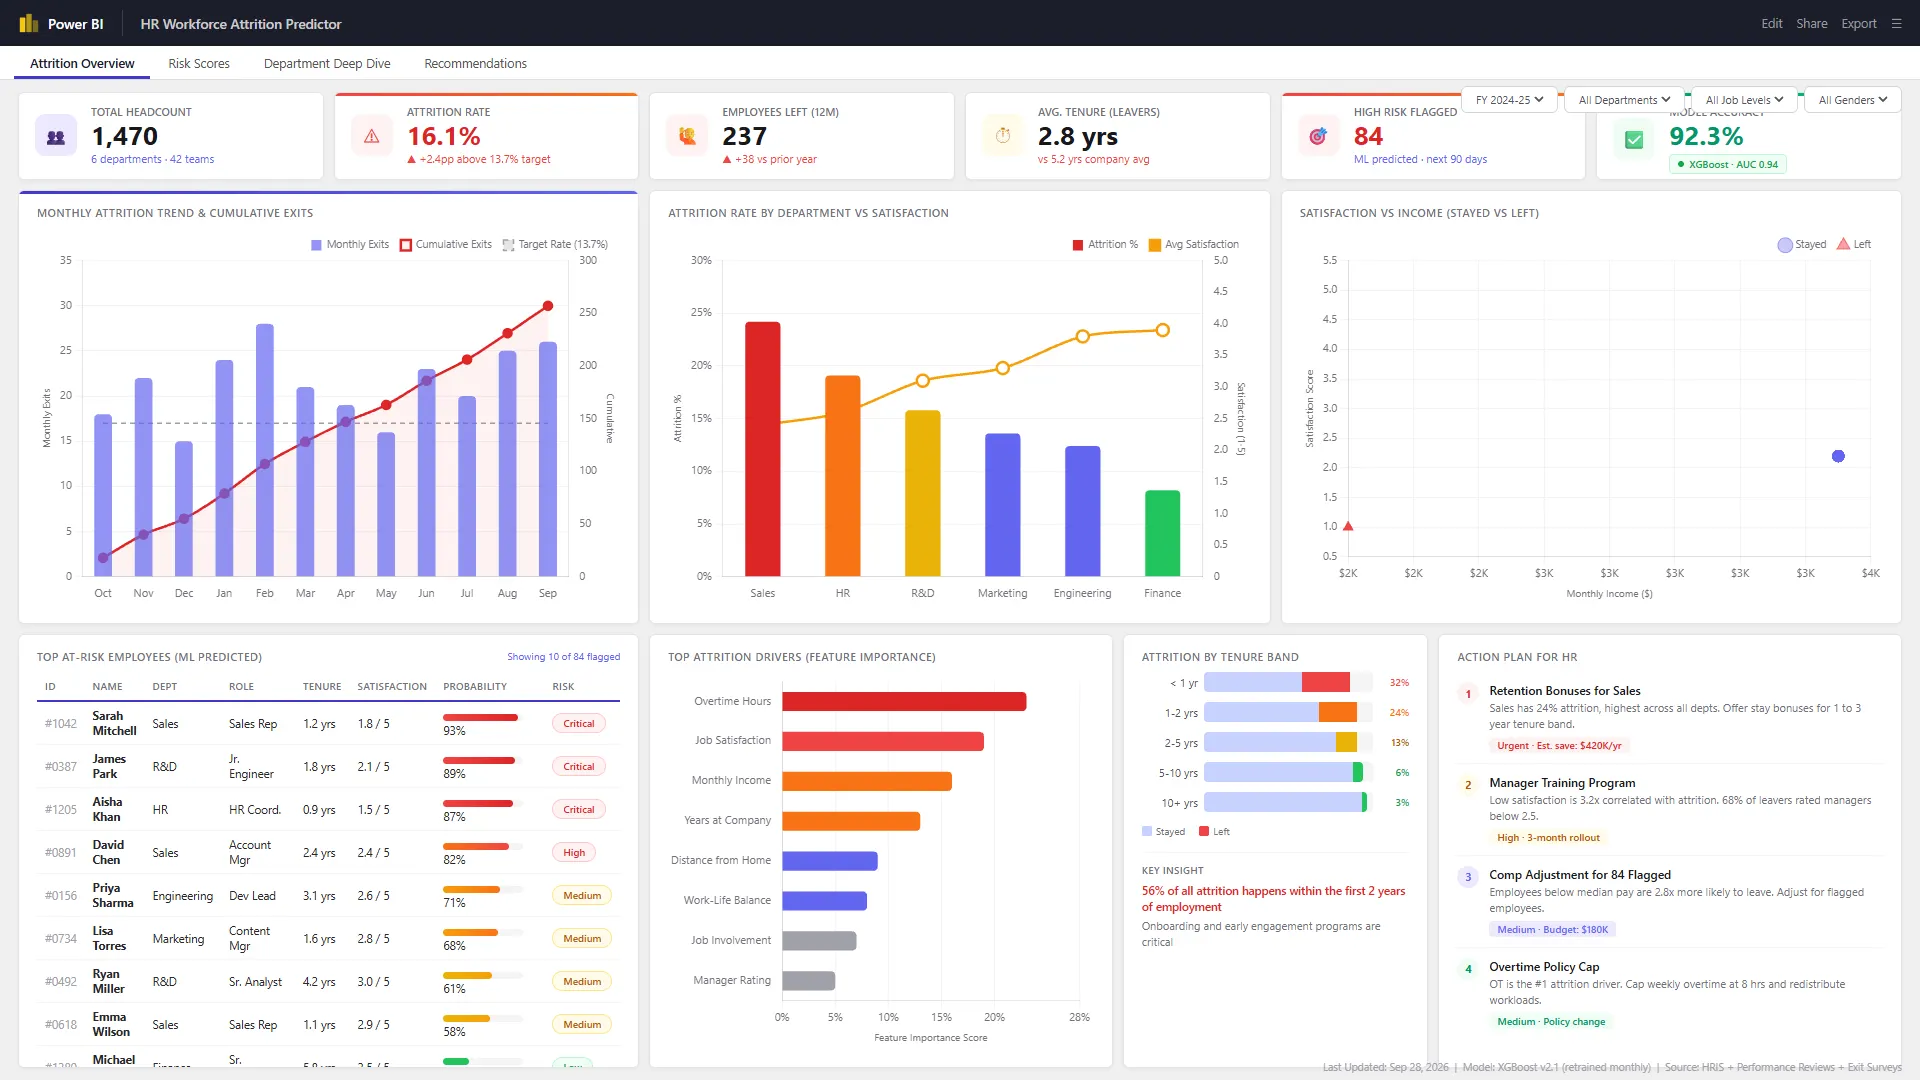This screenshot has height=1080, width=1920.
Task: Click the Employees Left card icon
Action: 687,136
